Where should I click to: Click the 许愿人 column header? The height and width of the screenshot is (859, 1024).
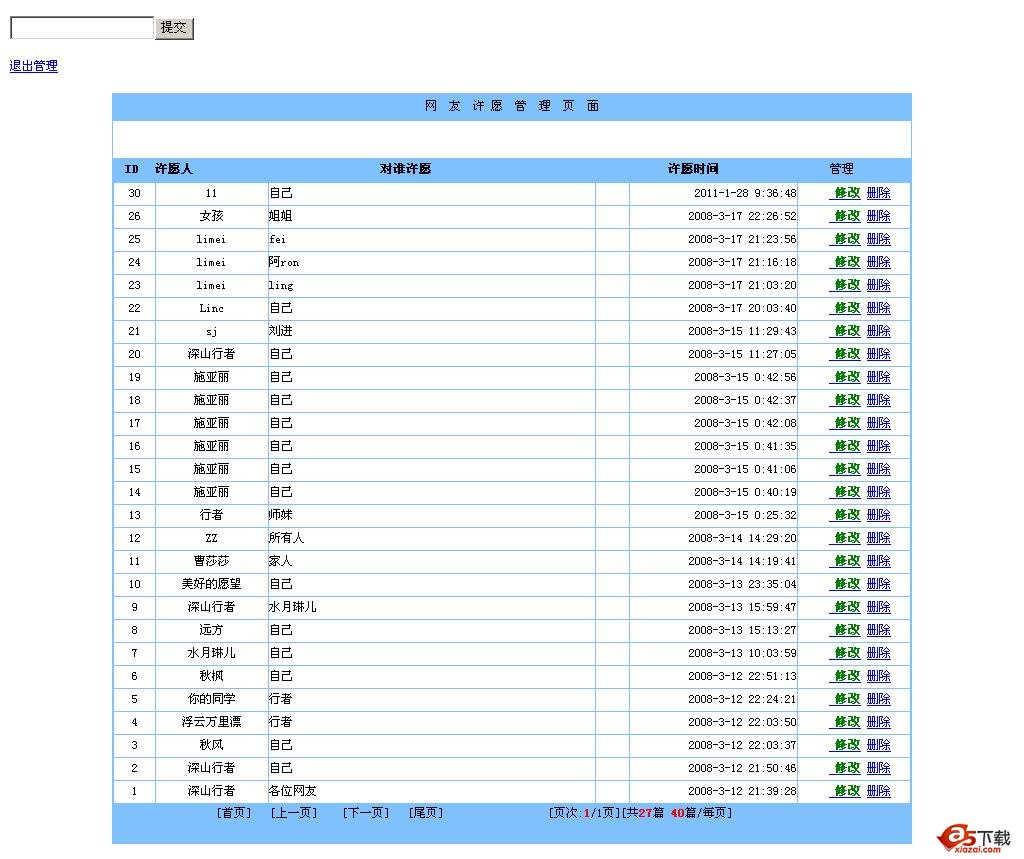click(174, 169)
